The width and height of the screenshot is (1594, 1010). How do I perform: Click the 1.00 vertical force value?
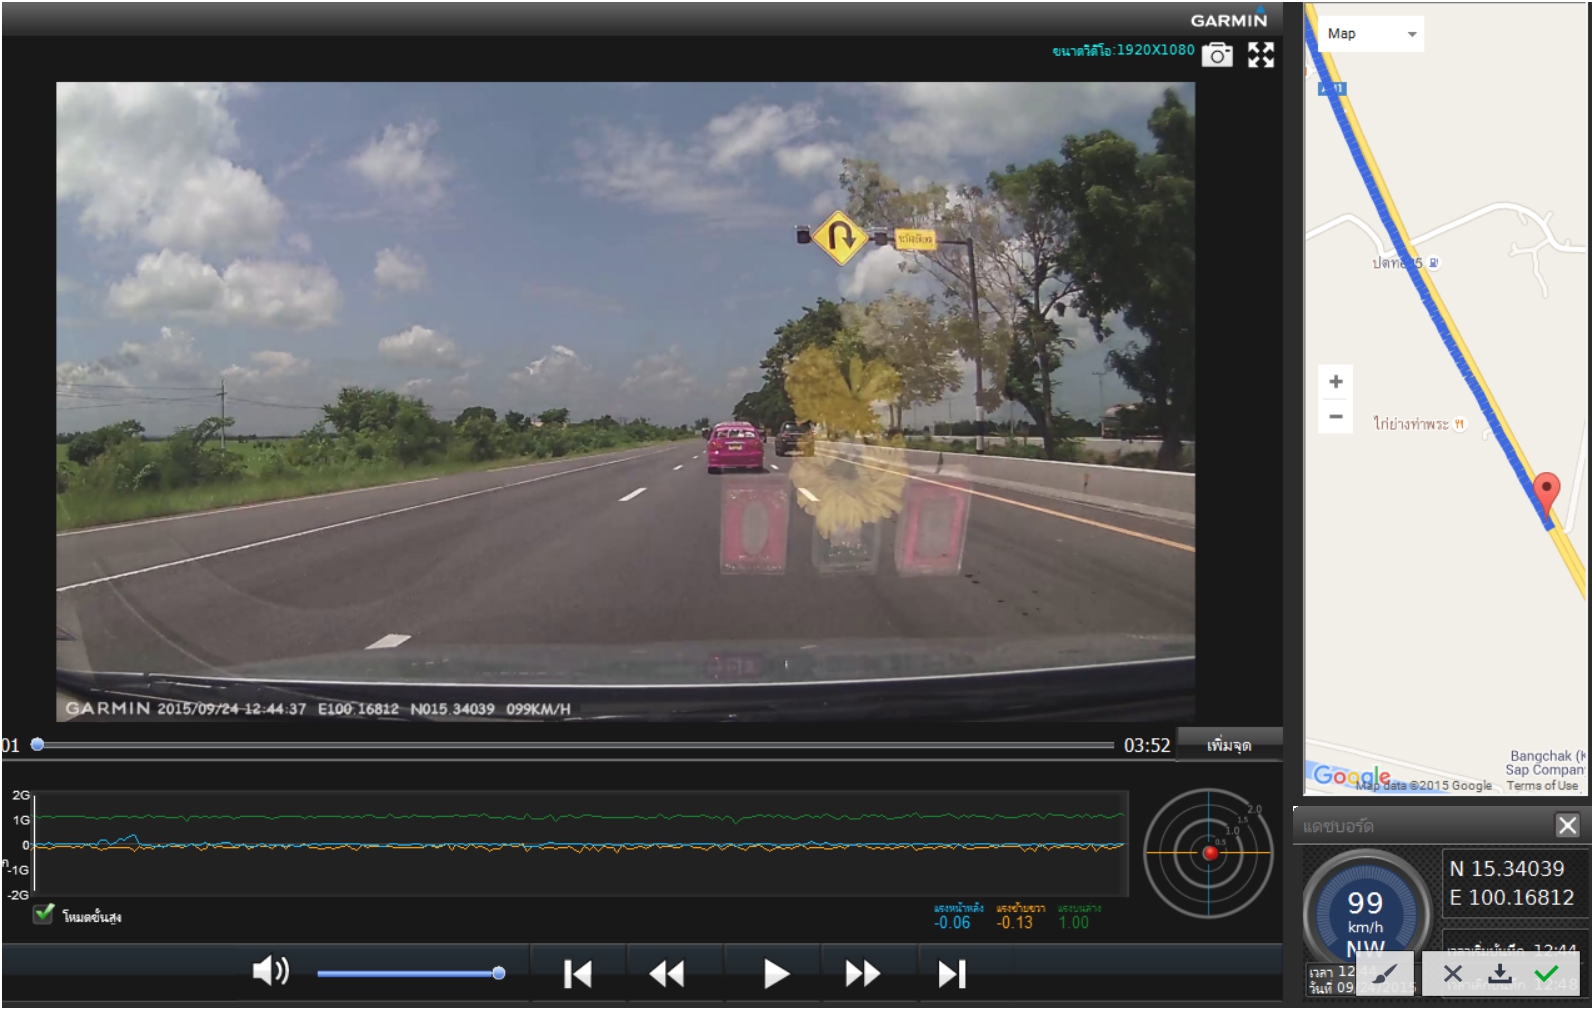click(1074, 923)
